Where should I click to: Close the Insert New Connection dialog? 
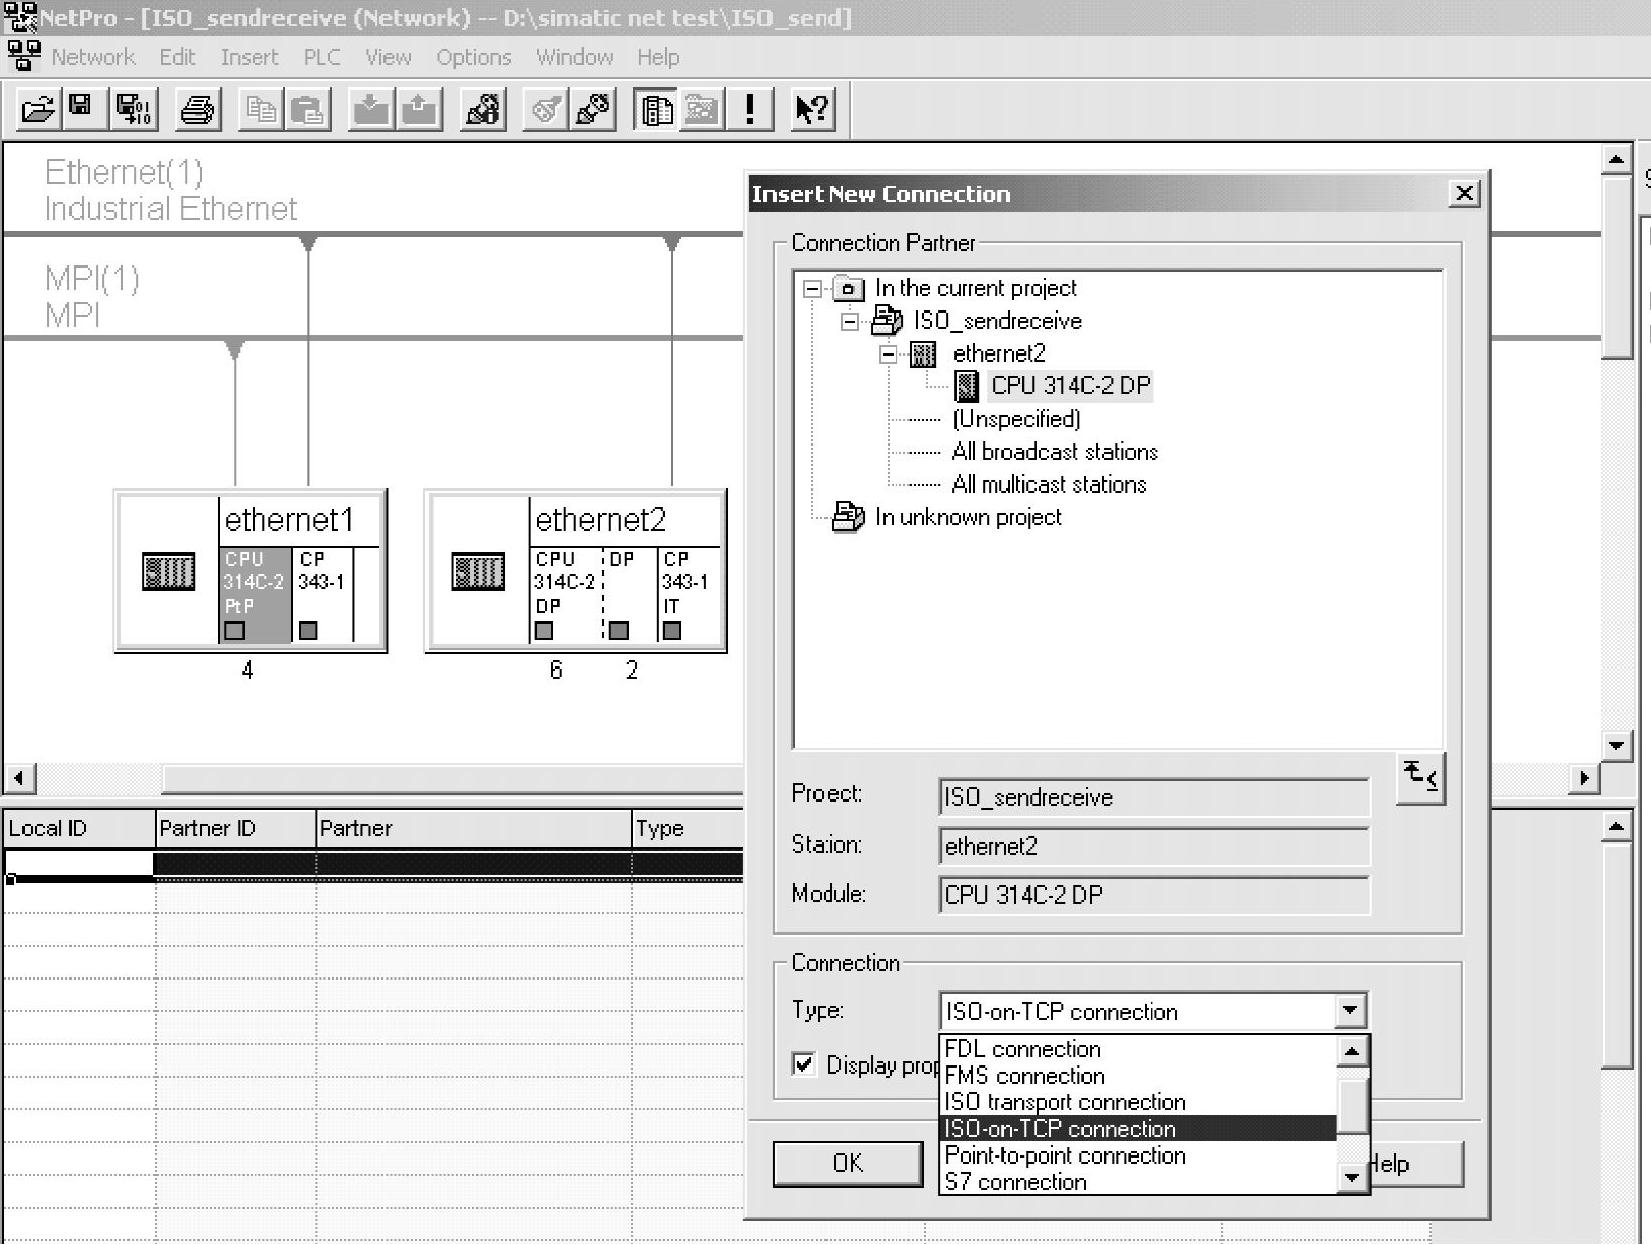1464,193
